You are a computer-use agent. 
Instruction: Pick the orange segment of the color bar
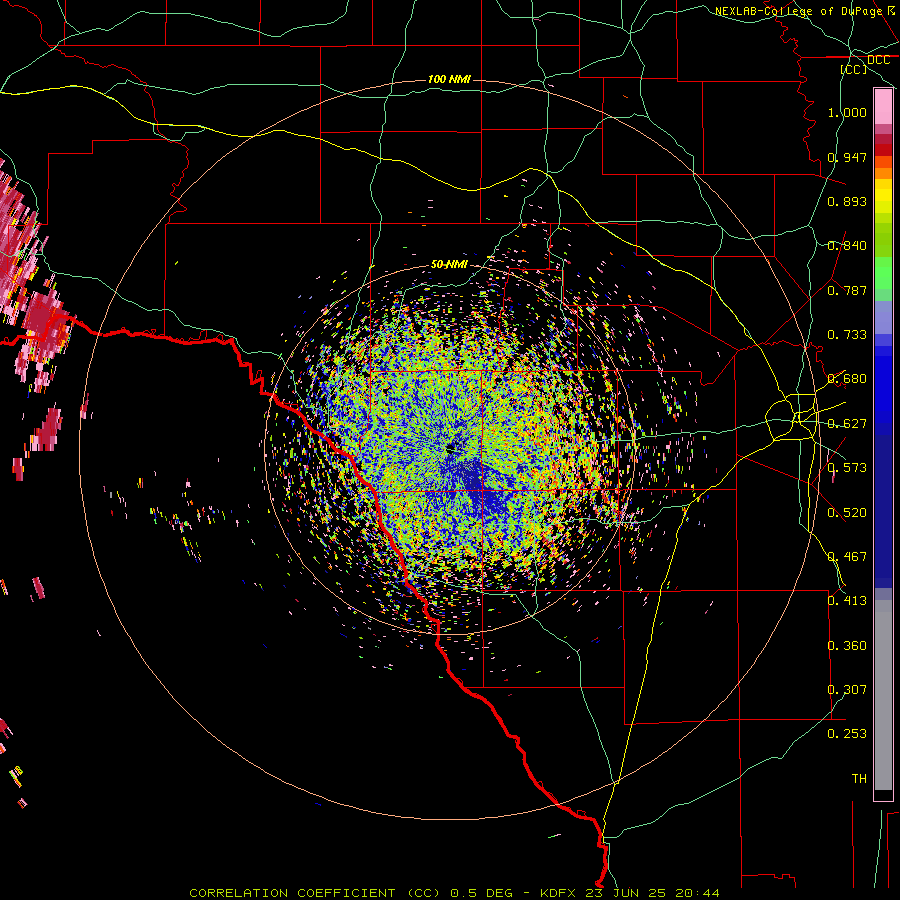(x=883, y=173)
